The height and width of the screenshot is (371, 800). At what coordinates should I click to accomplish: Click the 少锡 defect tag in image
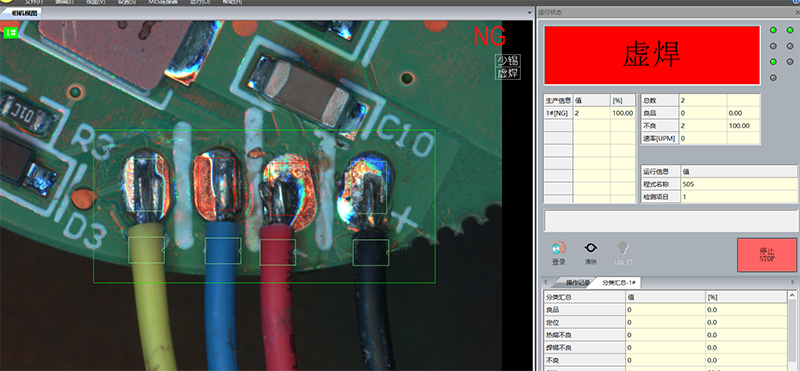(x=508, y=61)
